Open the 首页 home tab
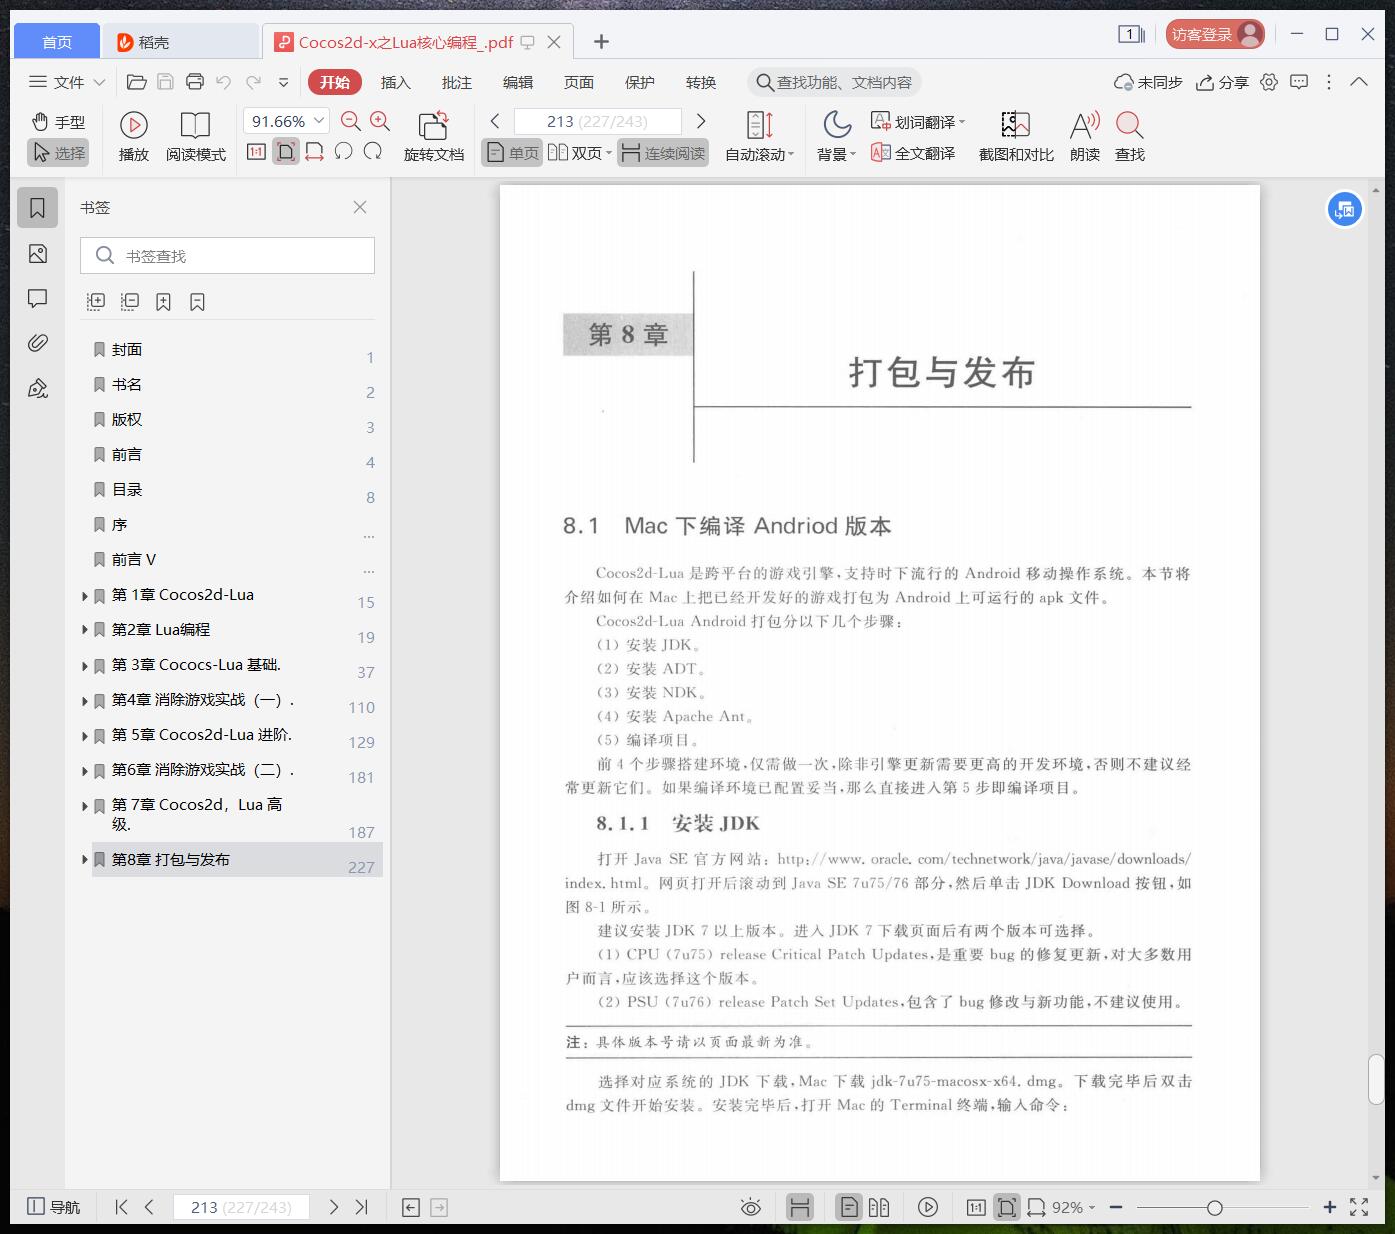The image size is (1395, 1234). [x=57, y=41]
